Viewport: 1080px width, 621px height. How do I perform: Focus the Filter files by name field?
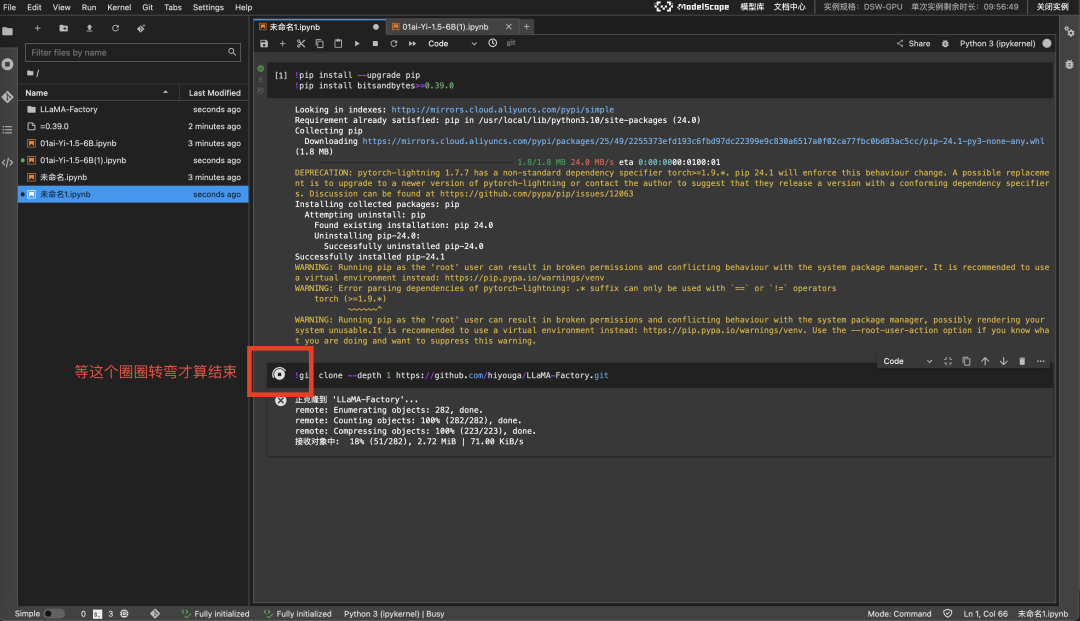pyautogui.click(x=132, y=52)
